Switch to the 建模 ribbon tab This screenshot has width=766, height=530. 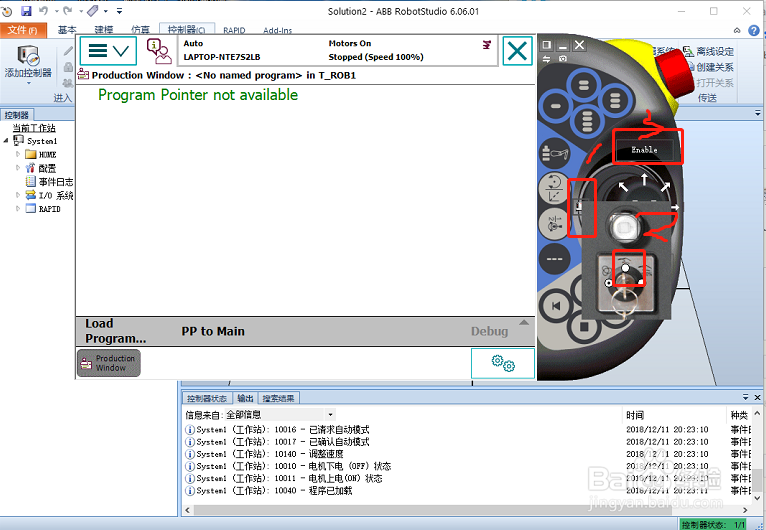pyautogui.click(x=104, y=30)
